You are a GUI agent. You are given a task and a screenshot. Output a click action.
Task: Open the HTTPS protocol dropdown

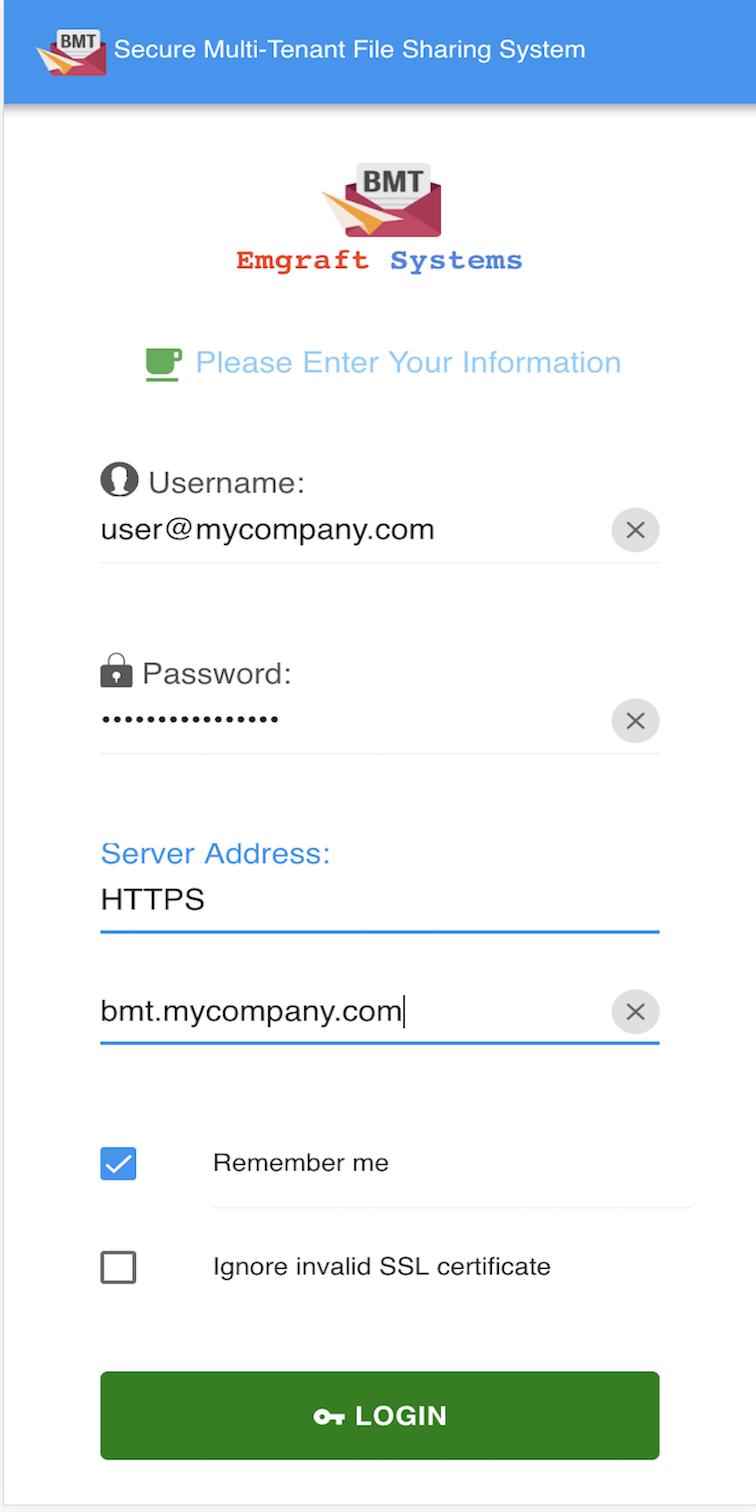coord(380,900)
